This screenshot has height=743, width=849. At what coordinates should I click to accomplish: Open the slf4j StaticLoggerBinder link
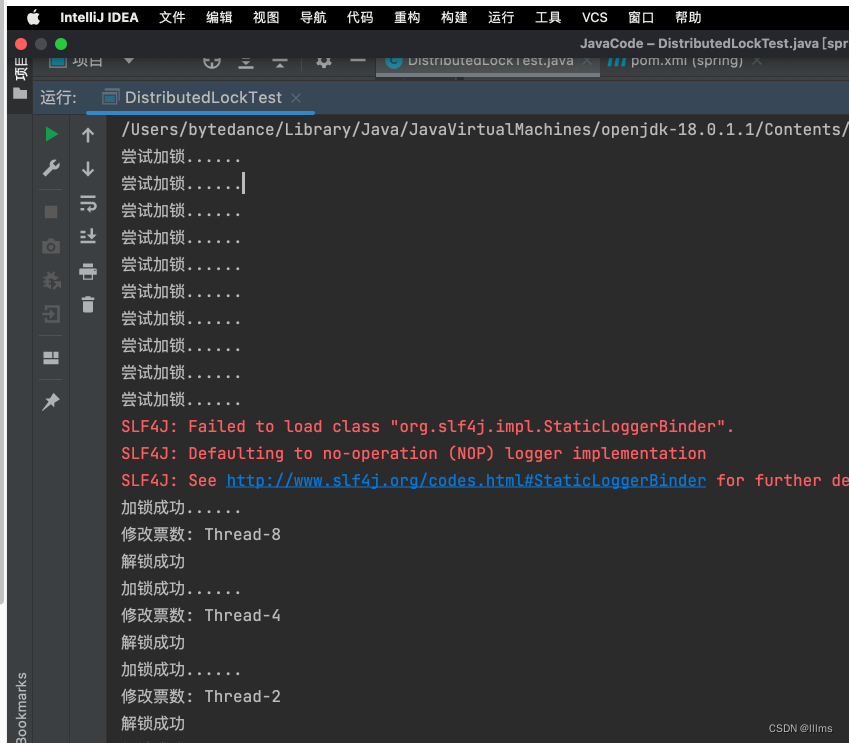tap(466, 481)
